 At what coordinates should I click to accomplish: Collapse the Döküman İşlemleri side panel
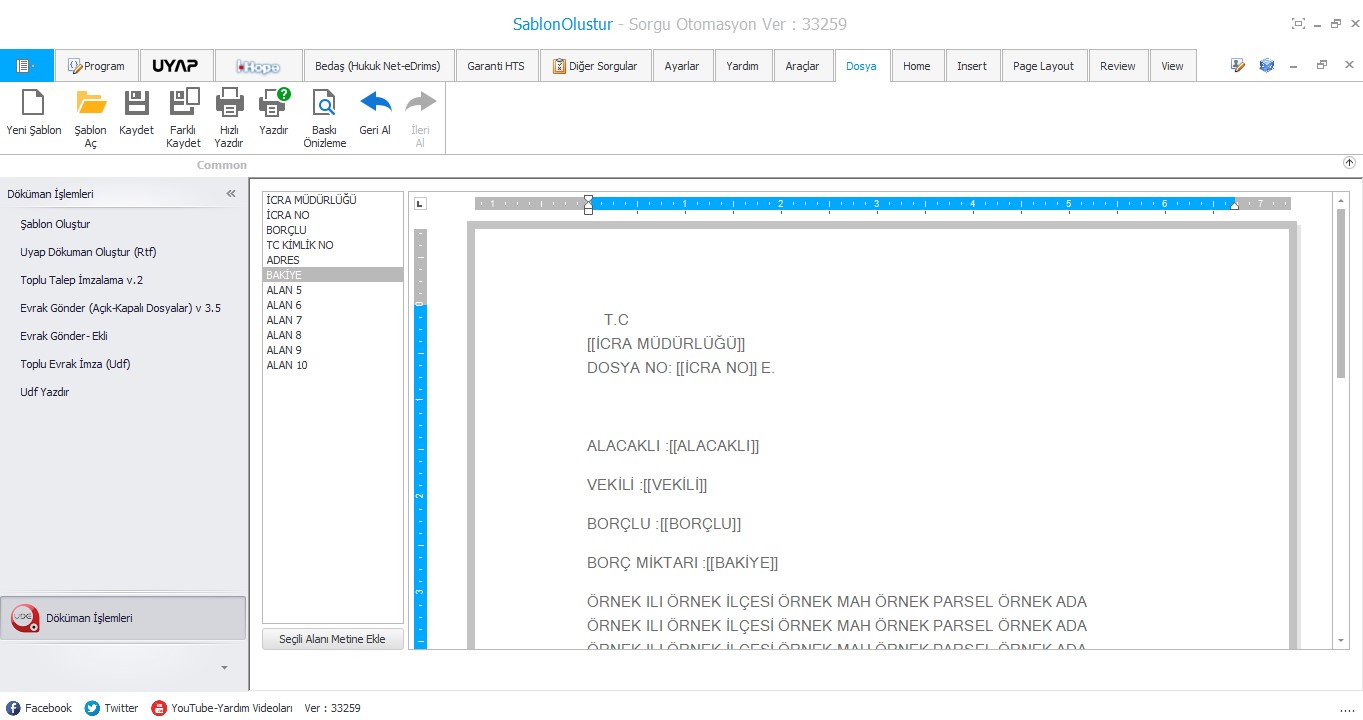tap(231, 194)
